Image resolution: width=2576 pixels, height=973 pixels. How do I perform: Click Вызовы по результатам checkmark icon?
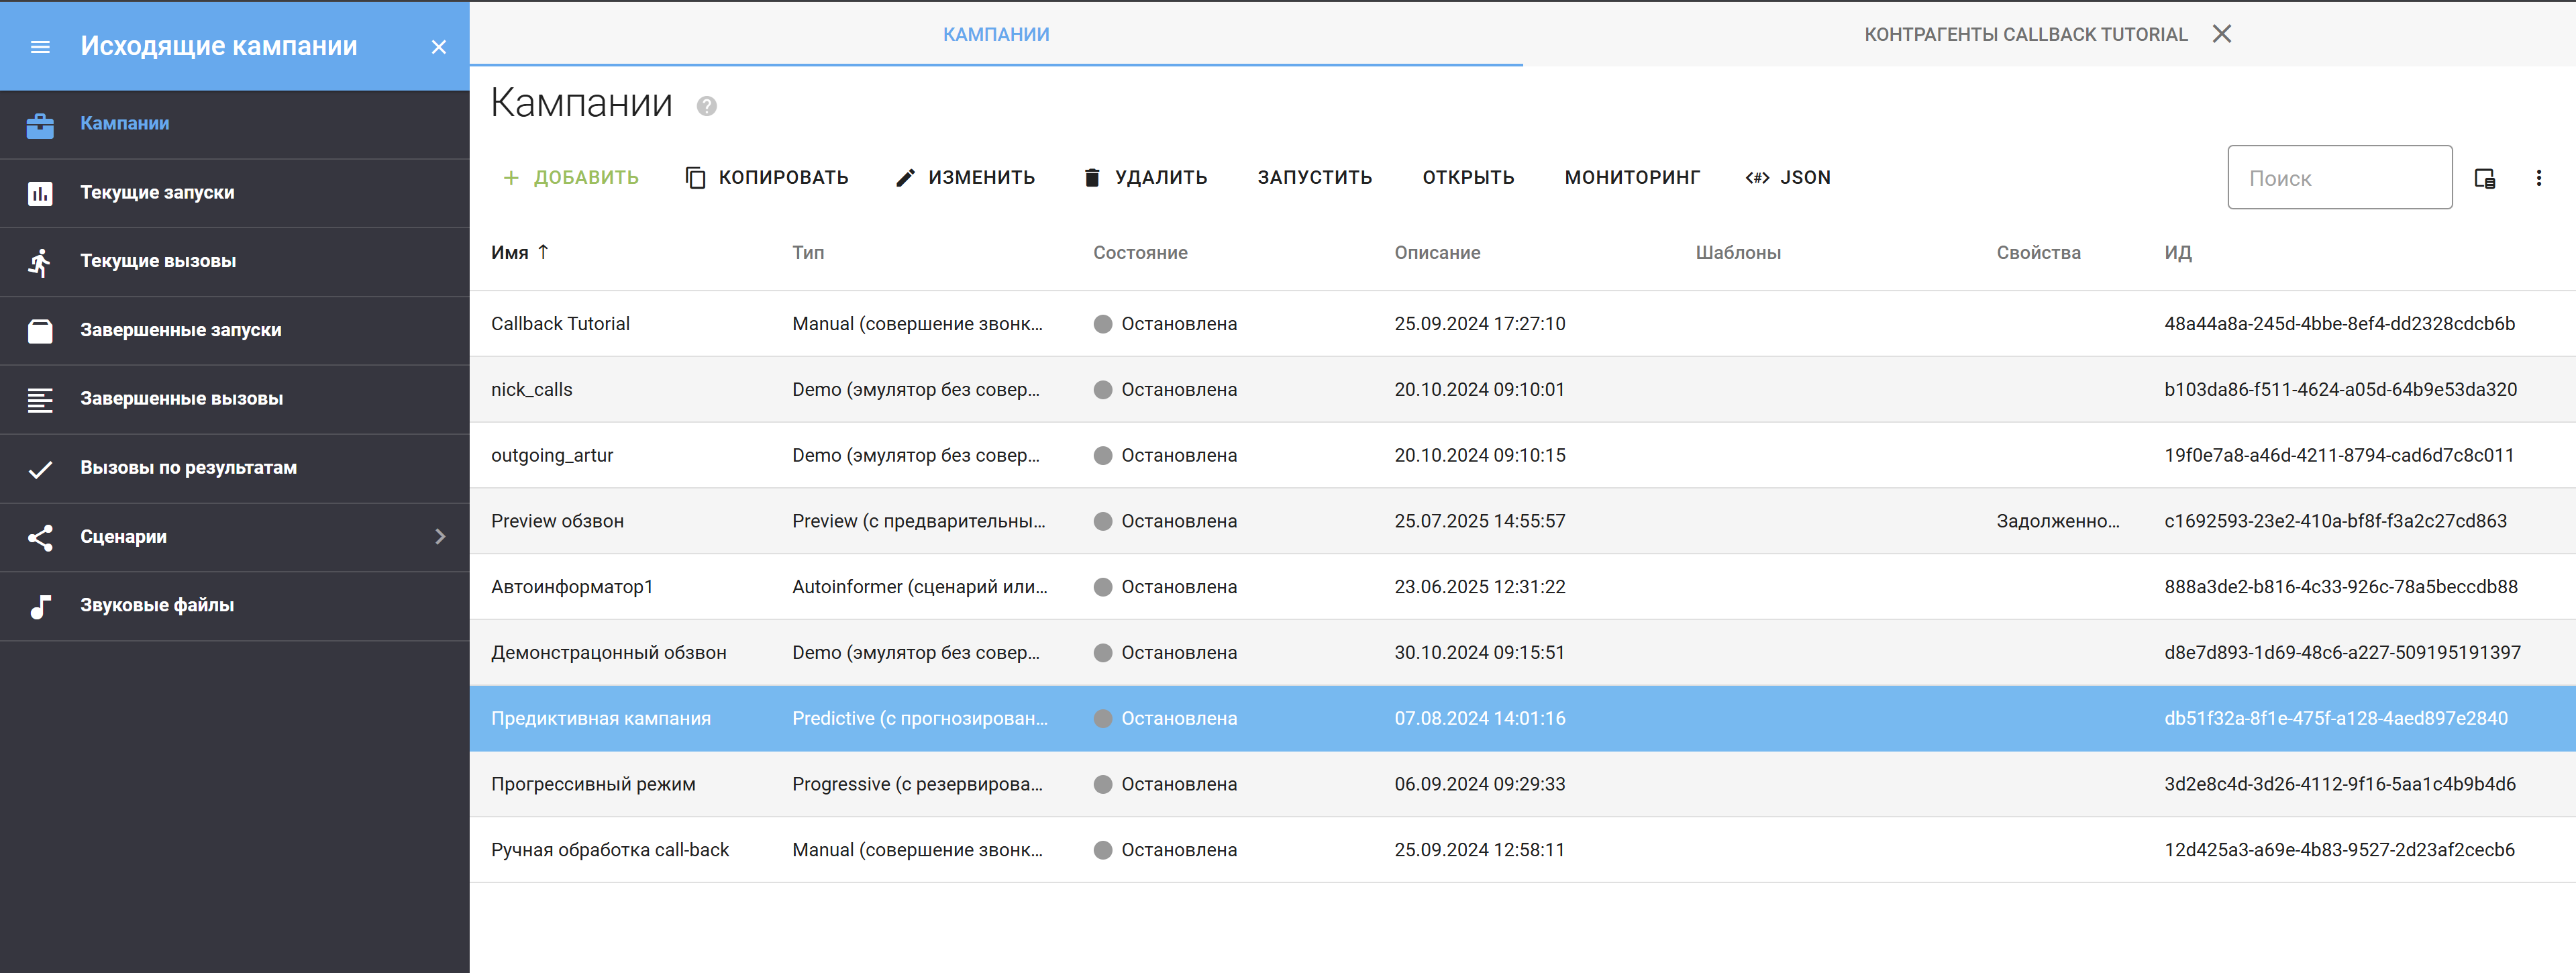(40, 469)
